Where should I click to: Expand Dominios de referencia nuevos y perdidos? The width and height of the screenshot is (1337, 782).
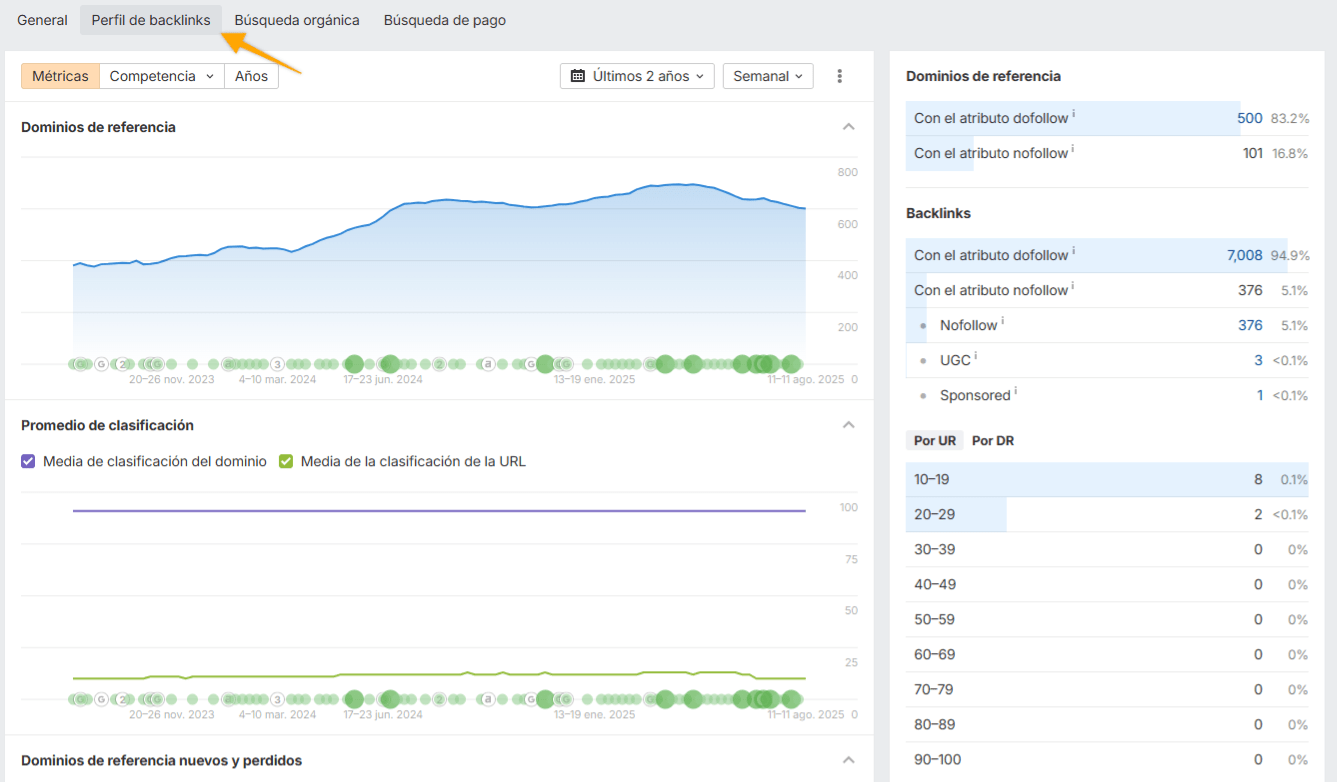click(848, 760)
